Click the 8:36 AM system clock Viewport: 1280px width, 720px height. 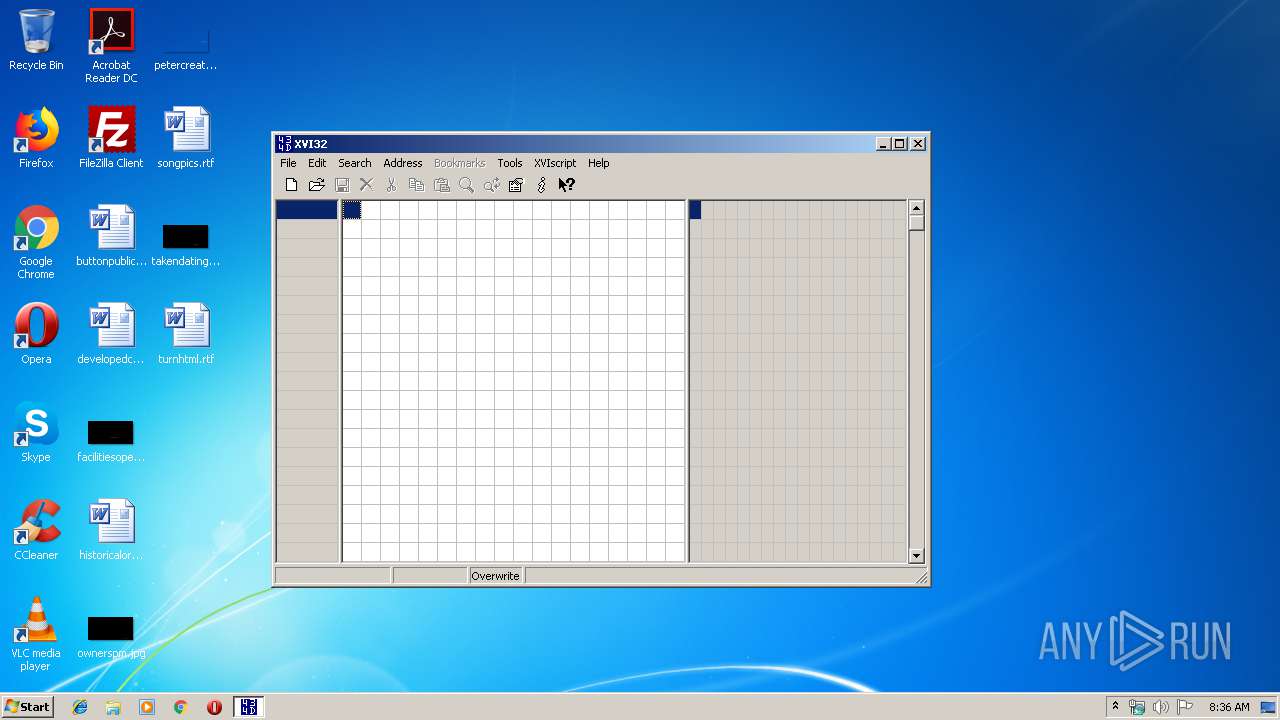tap(1229, 707)
